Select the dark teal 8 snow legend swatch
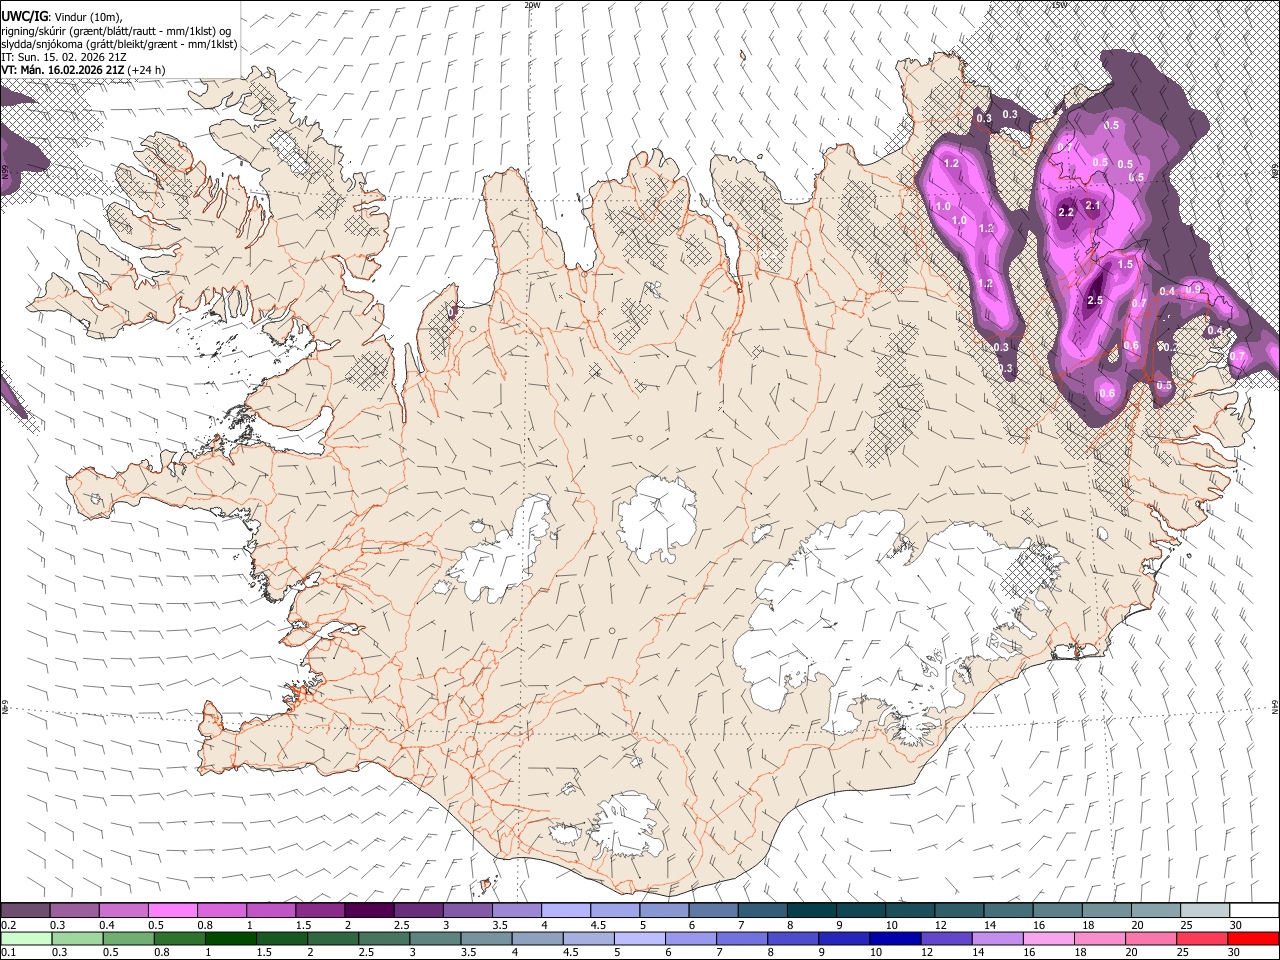Screen dimensions: 1280x960 point(811,911)
